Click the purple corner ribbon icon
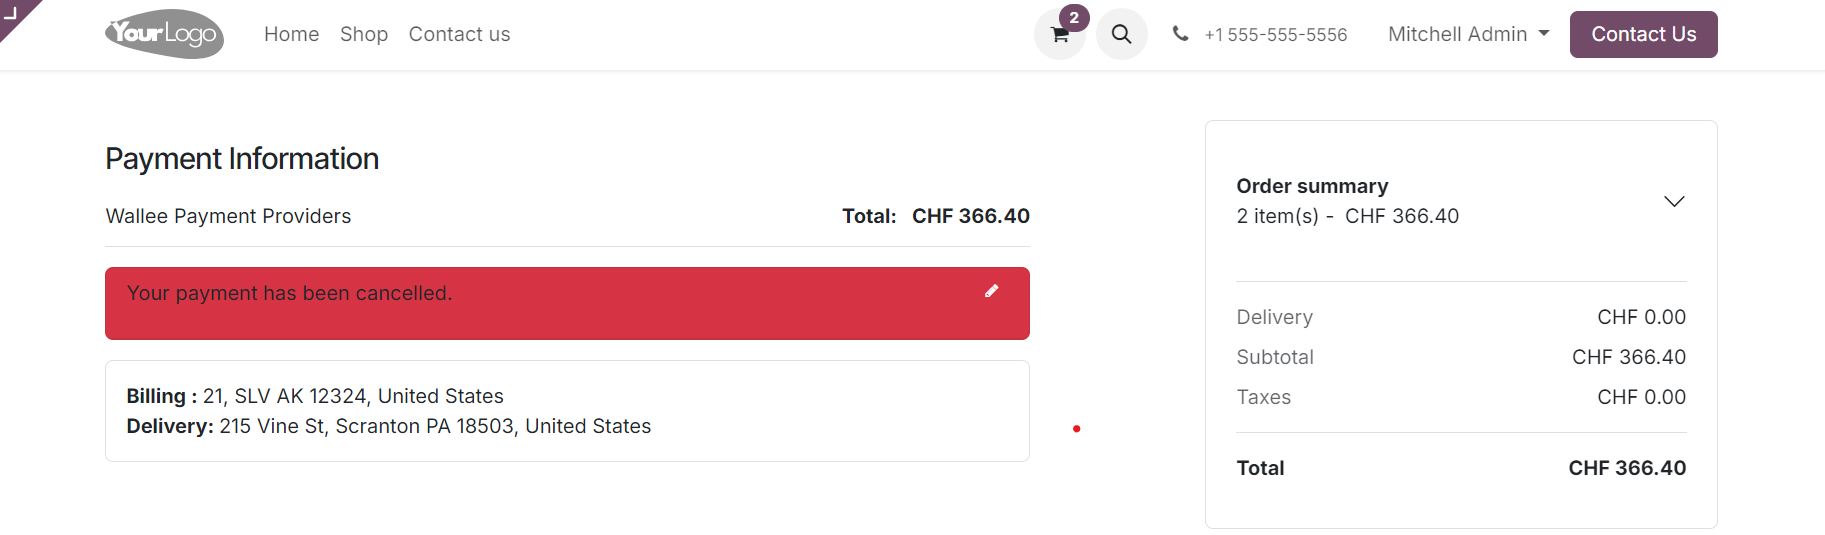This screenshot has height=535, width=1825. [13, 13]
